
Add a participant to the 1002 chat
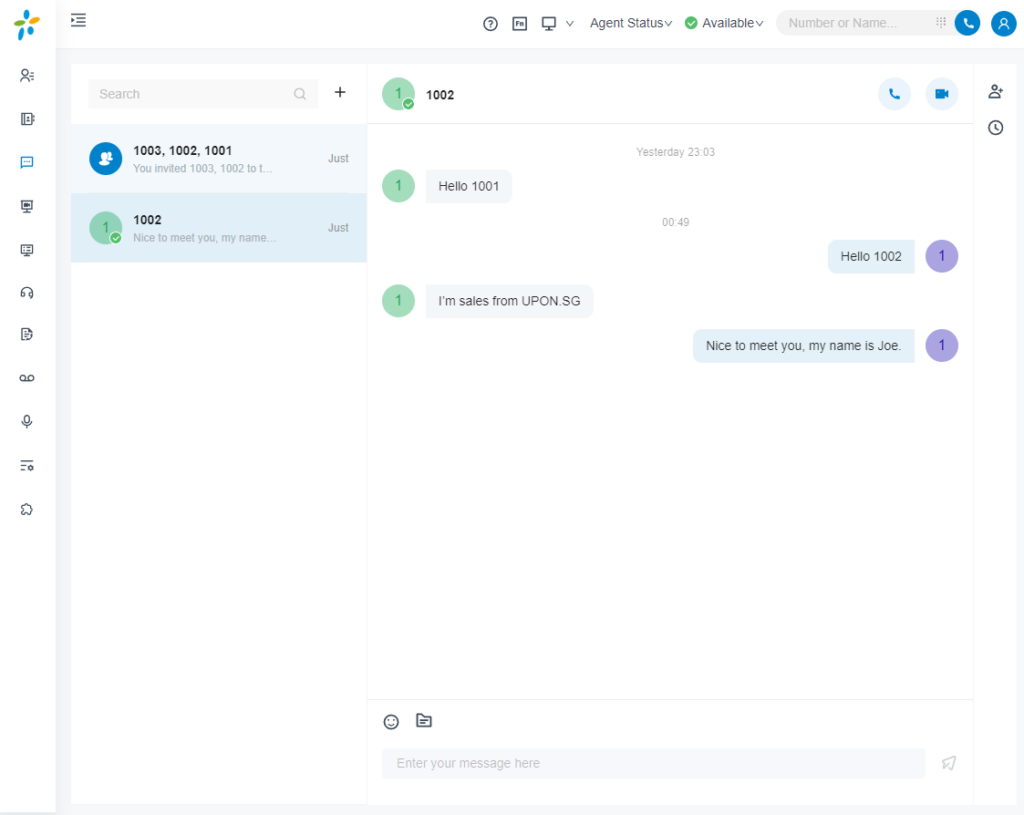click(x=995, y=91)
